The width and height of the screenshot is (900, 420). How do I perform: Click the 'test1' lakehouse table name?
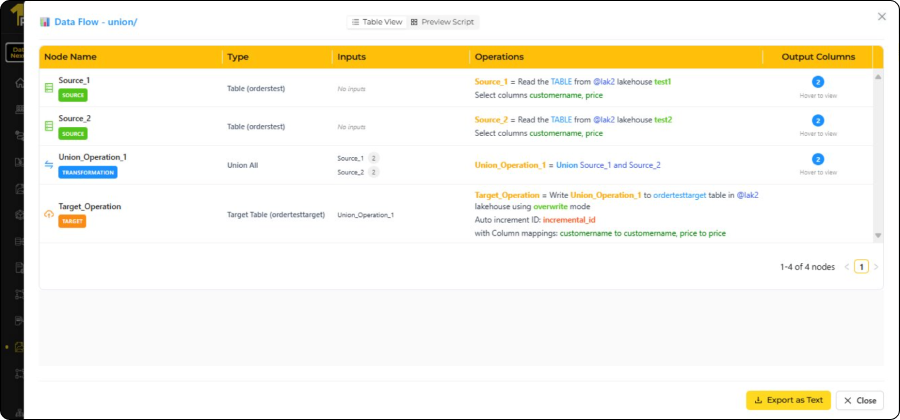click(x=663, y=82)
